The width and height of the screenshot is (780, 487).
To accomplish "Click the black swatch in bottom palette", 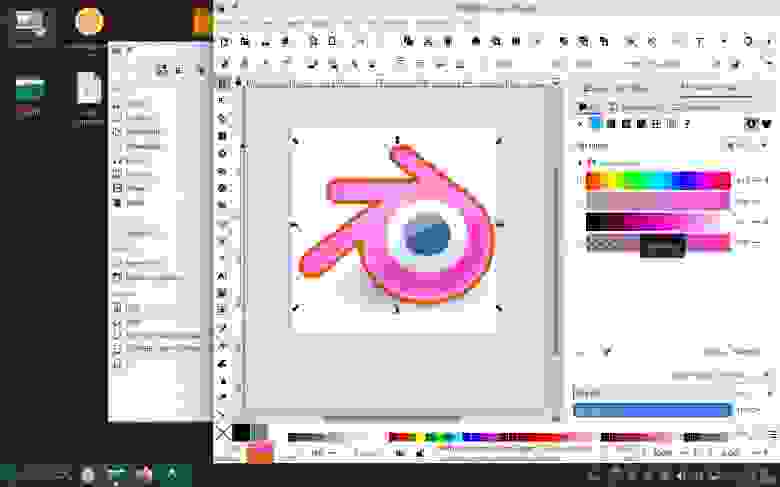I will 242,432.
